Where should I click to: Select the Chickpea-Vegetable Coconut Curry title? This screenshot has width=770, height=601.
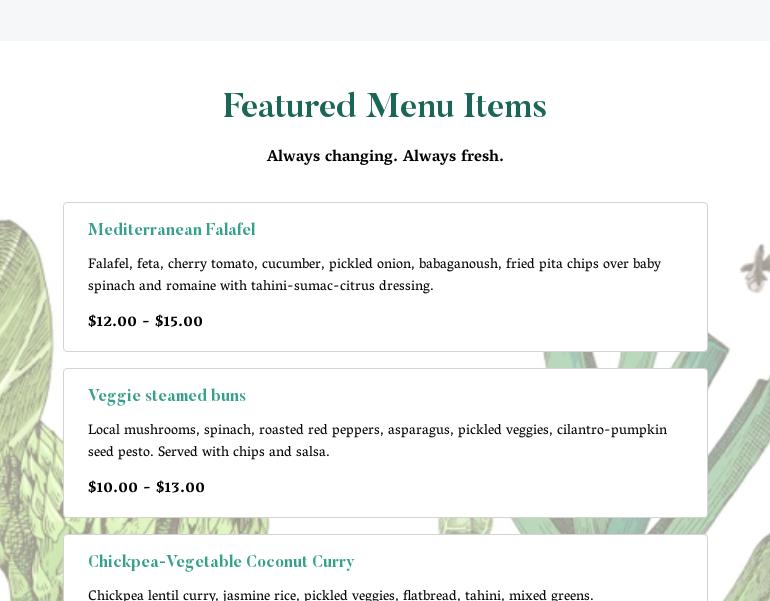pos(220,562)
